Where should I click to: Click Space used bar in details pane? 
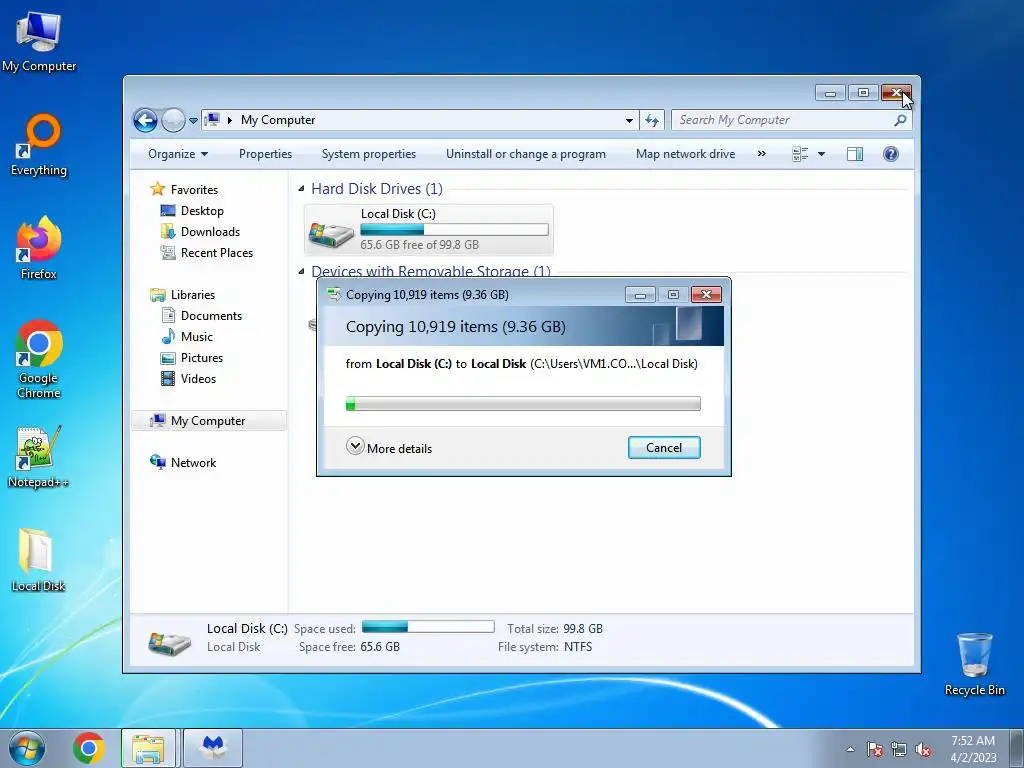[x=428, y=627]
